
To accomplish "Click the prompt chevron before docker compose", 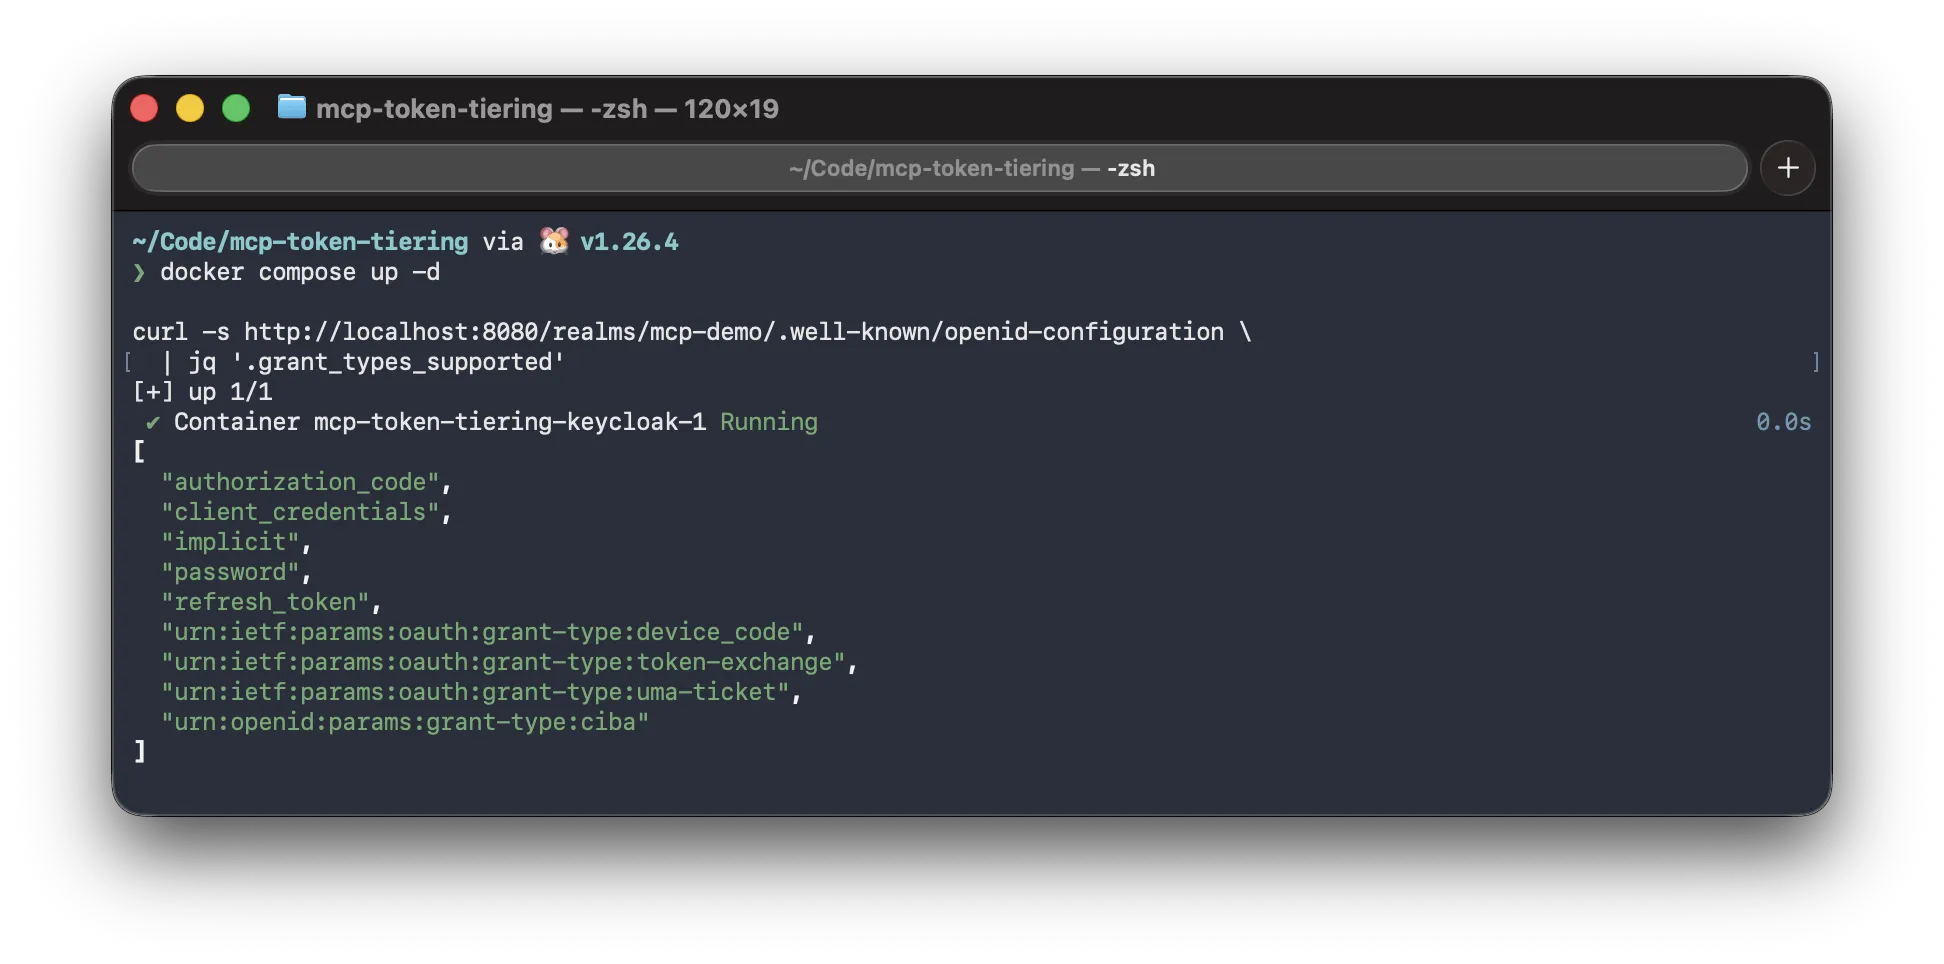I will tap(139, 272).
